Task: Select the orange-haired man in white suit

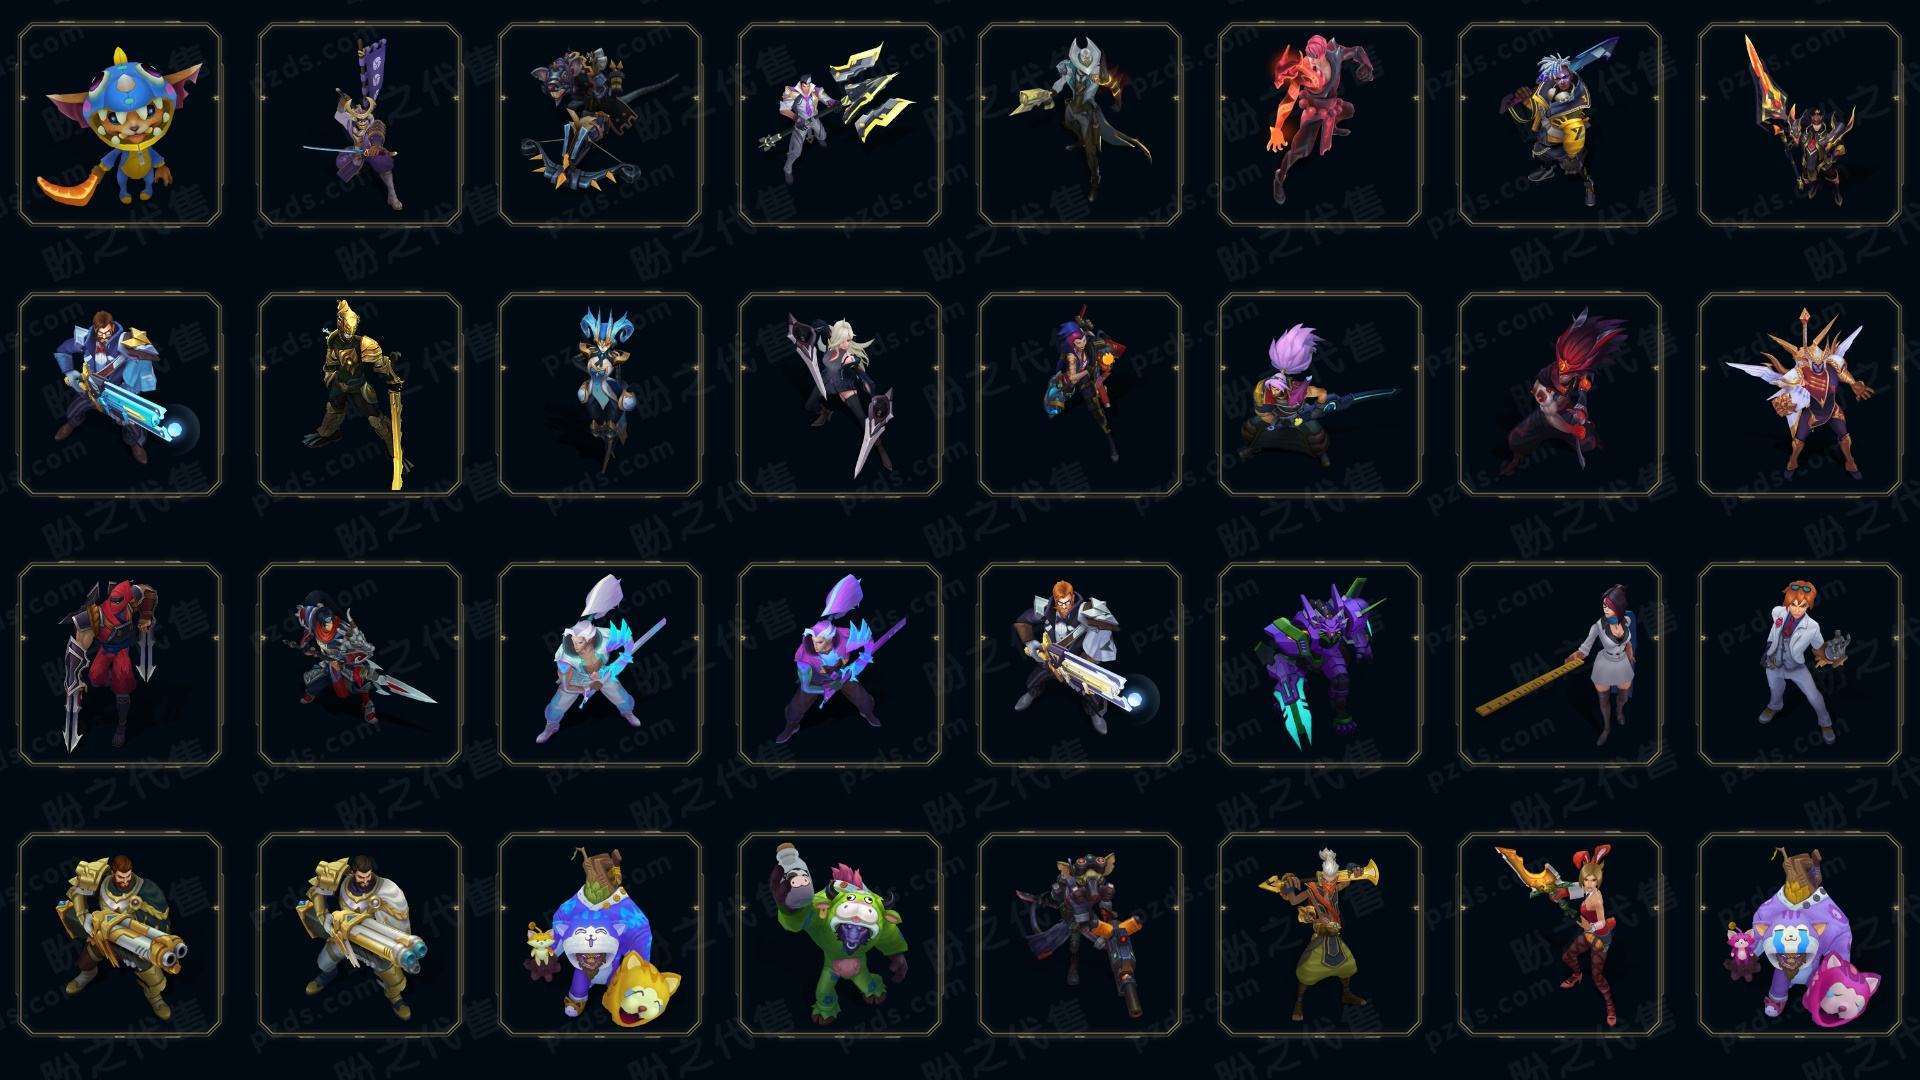Action: [x=1800, y=664]
